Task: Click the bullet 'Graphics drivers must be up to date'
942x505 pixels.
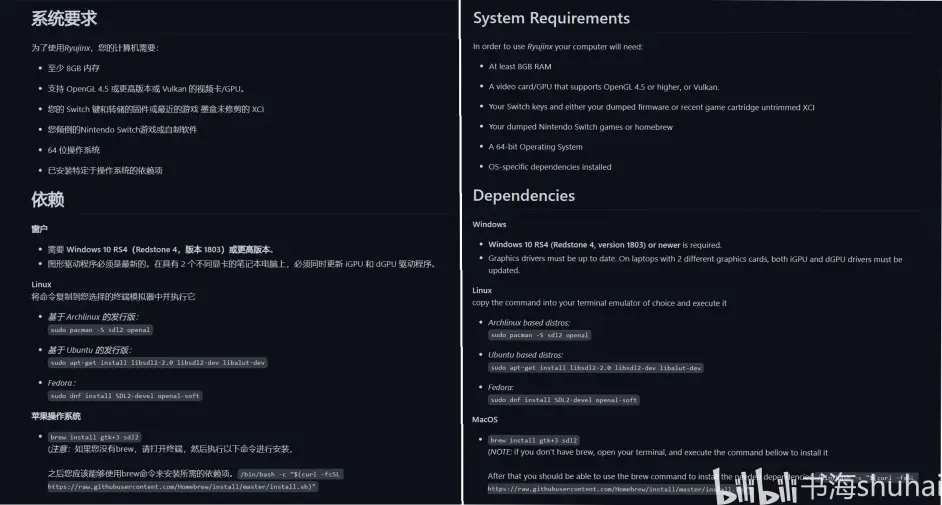Action: (695, 265)
